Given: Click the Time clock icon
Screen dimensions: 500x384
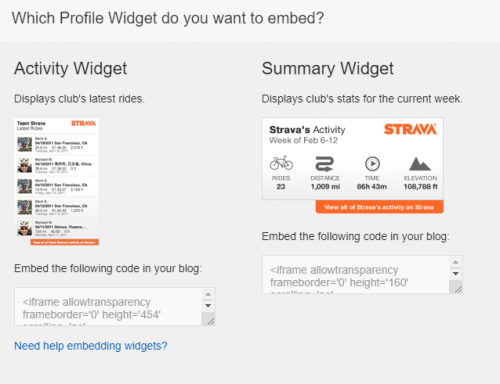Looking at the screenshot, I should click(x=372, y=164).
